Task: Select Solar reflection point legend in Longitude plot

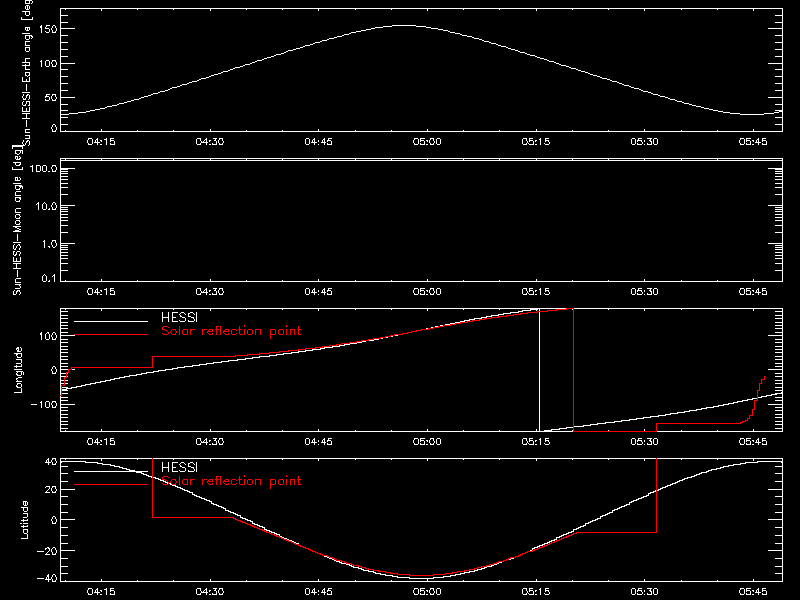Action: point(231,331)
